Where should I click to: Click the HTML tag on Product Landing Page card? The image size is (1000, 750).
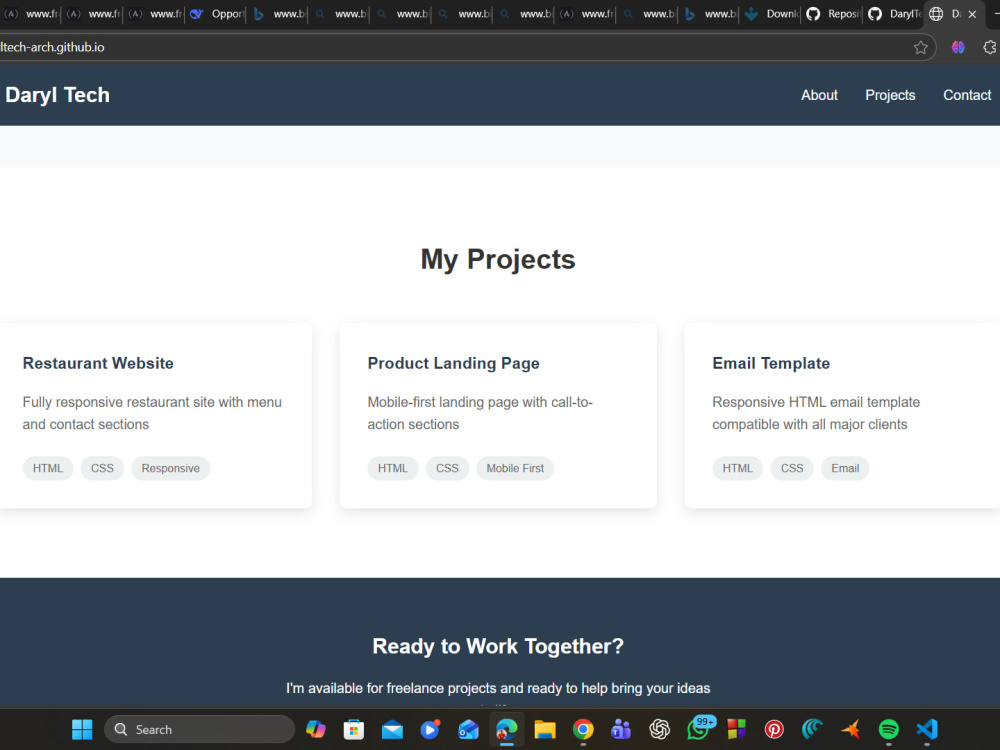(x=392, y=468)
